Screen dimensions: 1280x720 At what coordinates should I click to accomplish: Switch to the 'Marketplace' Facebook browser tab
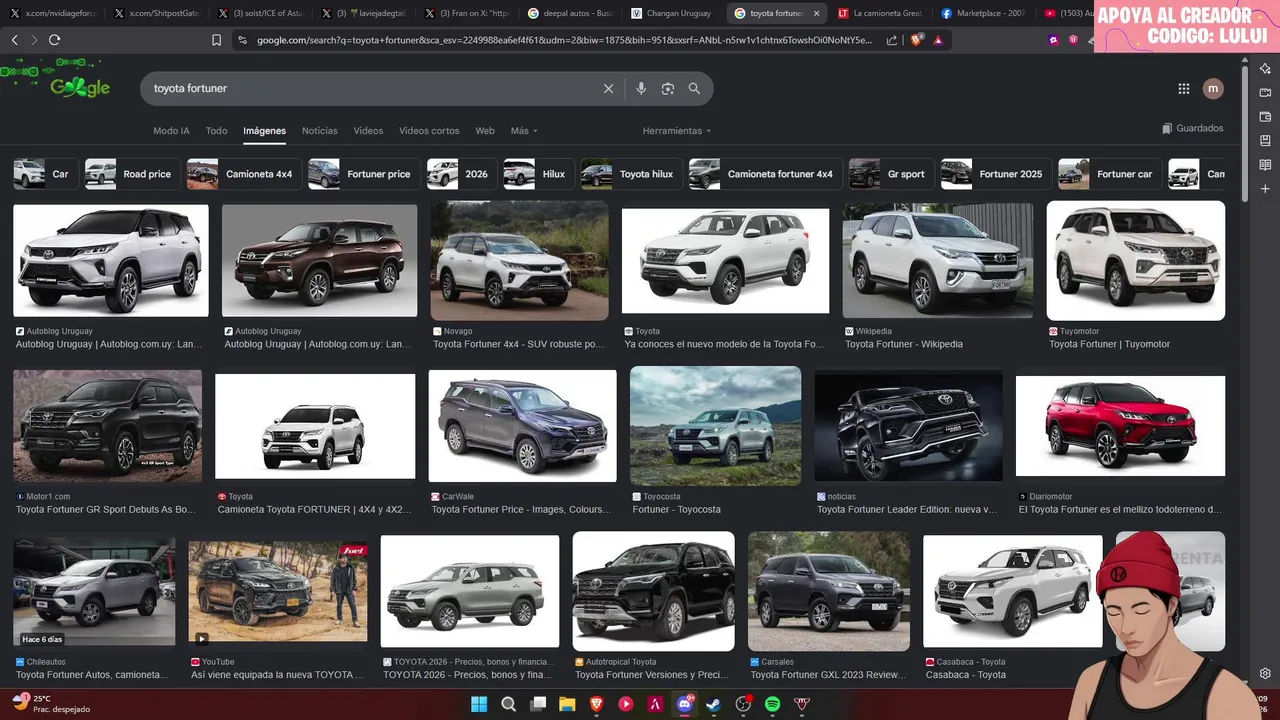pos(983,14)
